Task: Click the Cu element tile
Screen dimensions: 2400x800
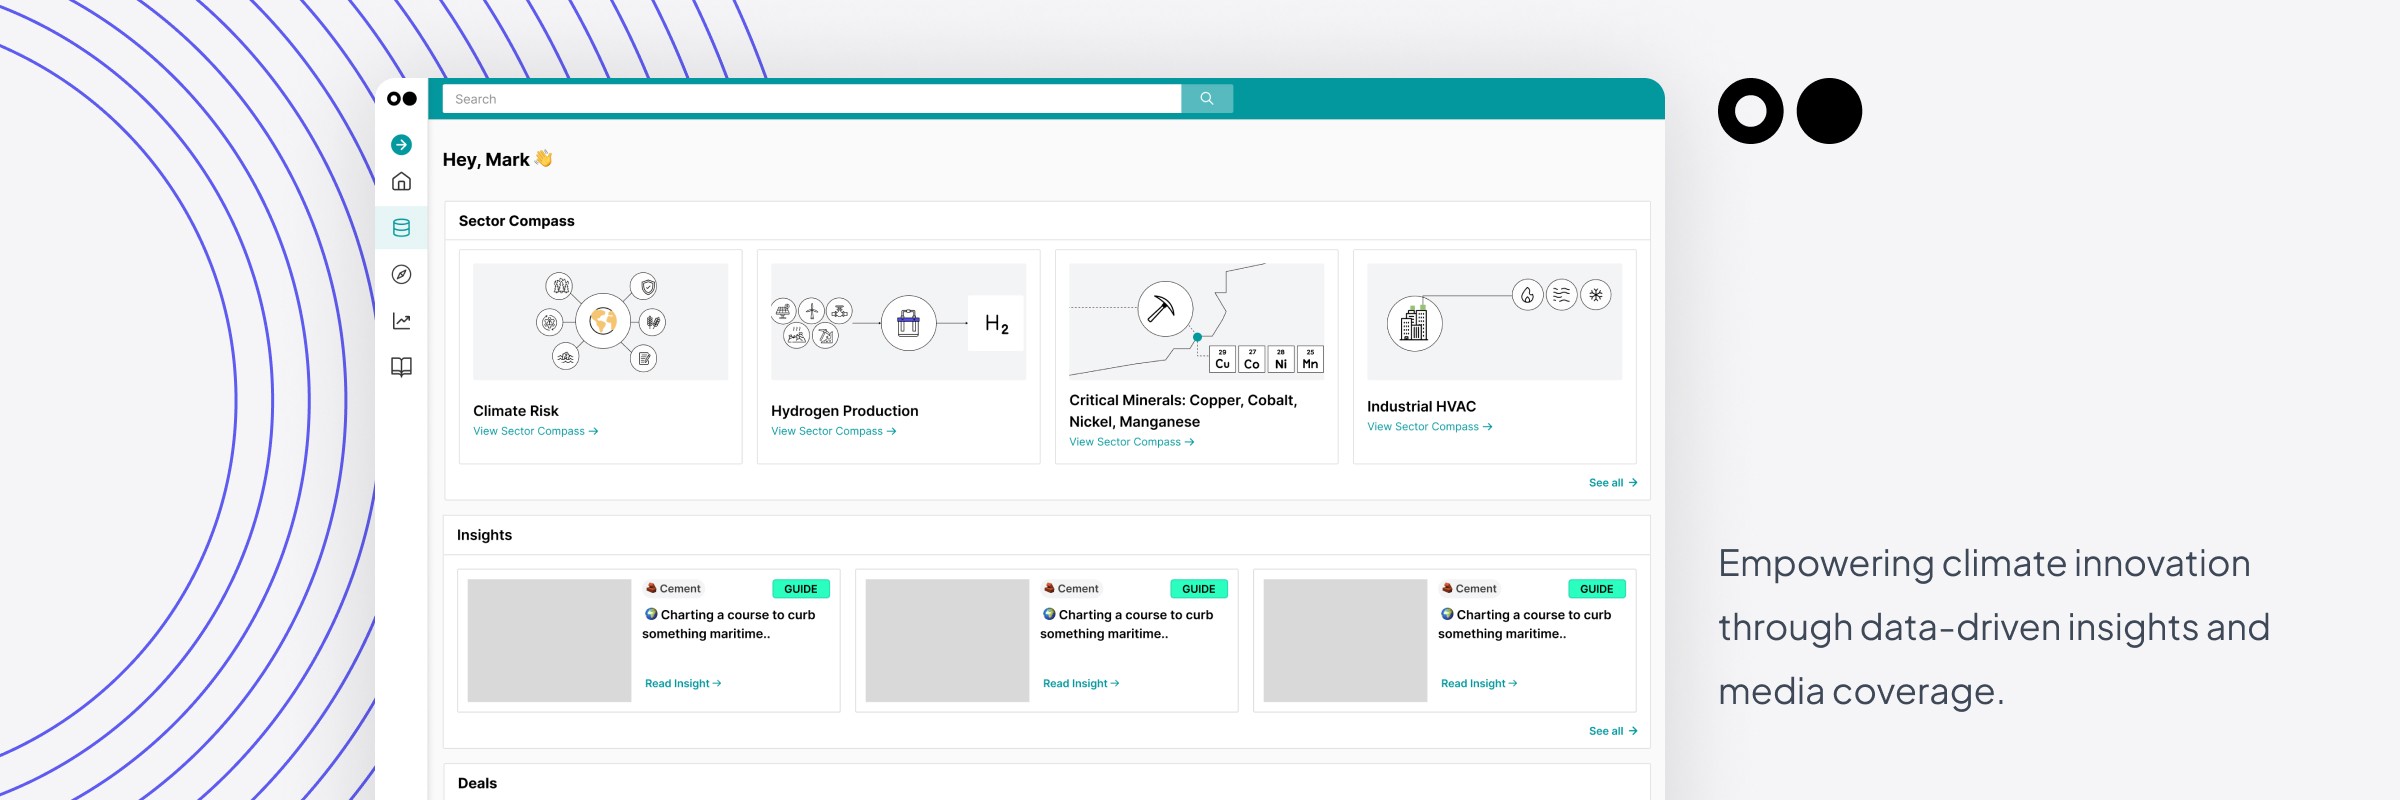Action: (1223, 359)
